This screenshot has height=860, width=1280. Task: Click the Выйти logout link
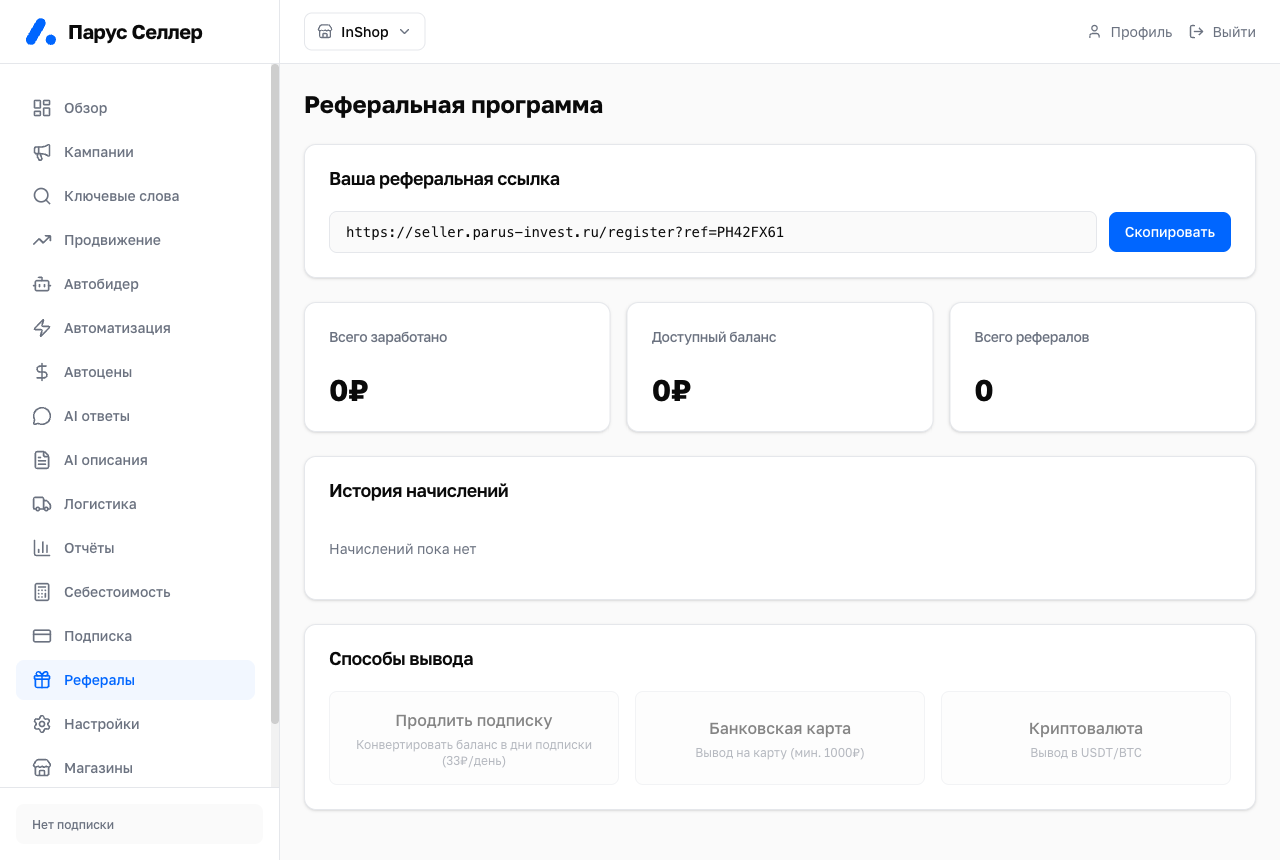click(1222, 32)
